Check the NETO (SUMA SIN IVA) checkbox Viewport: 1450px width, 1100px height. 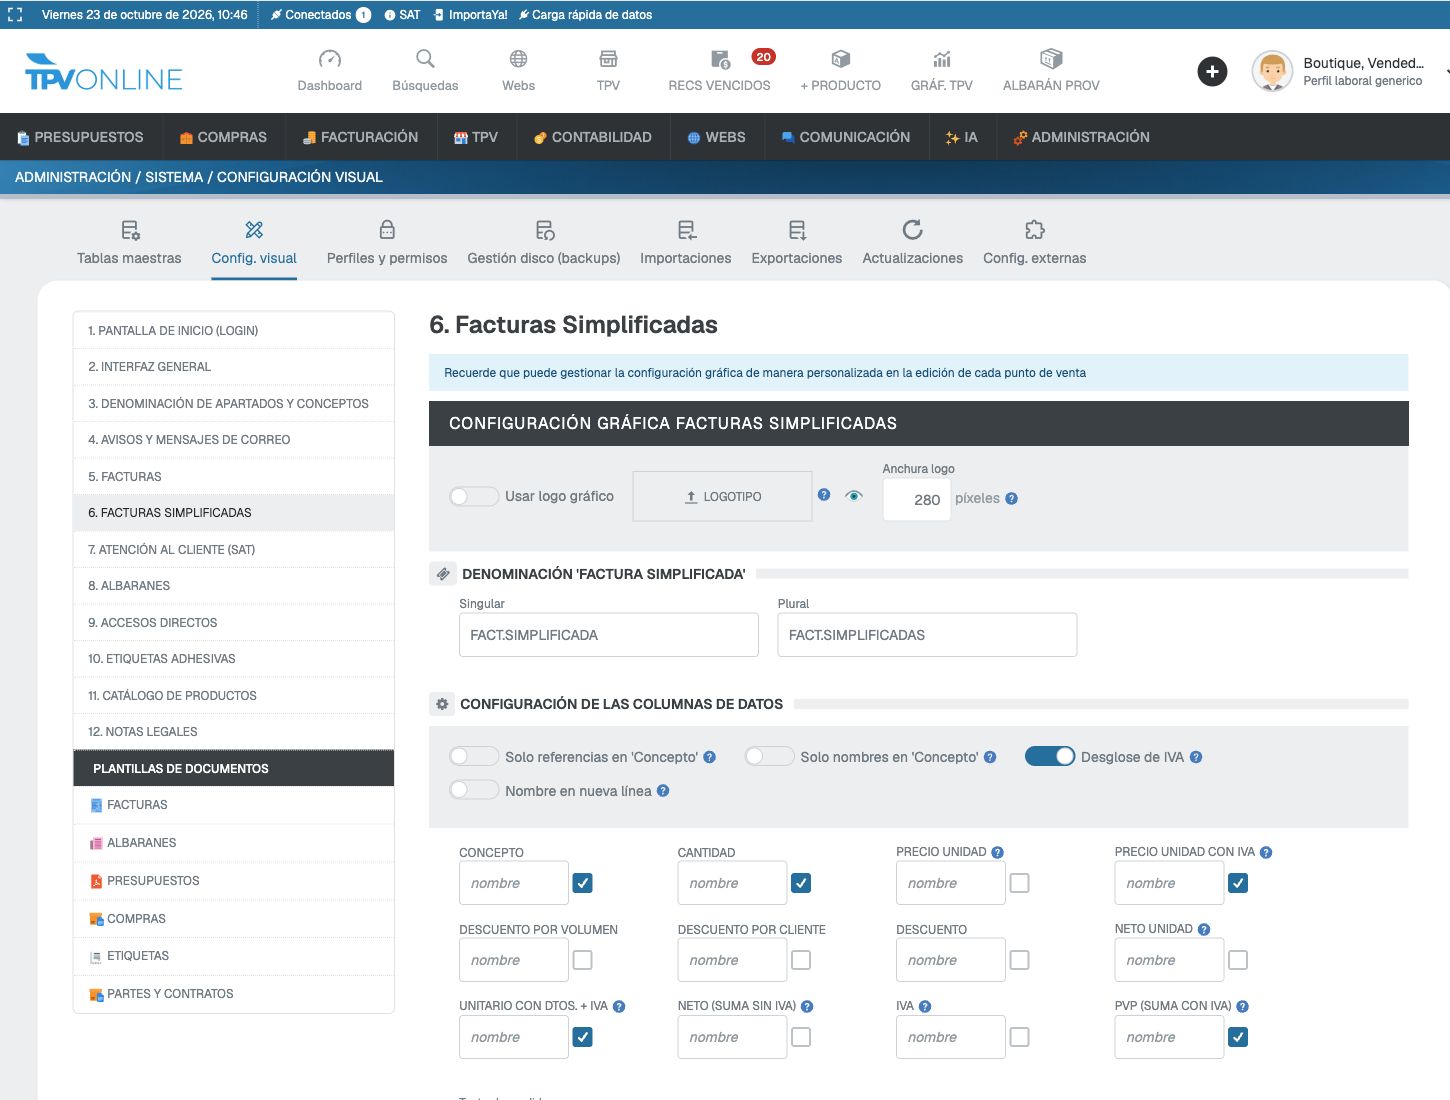[x=801, y=1037]
